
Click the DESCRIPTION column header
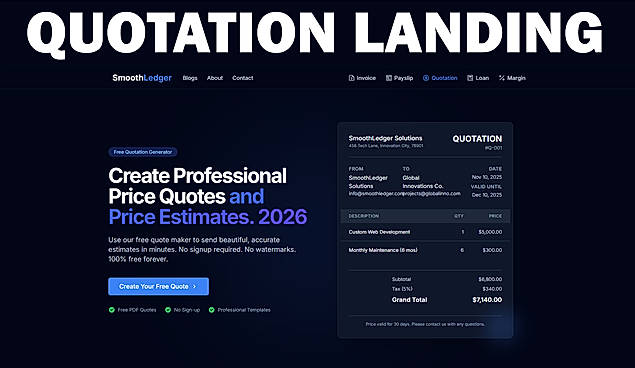(x=364, y=216)
